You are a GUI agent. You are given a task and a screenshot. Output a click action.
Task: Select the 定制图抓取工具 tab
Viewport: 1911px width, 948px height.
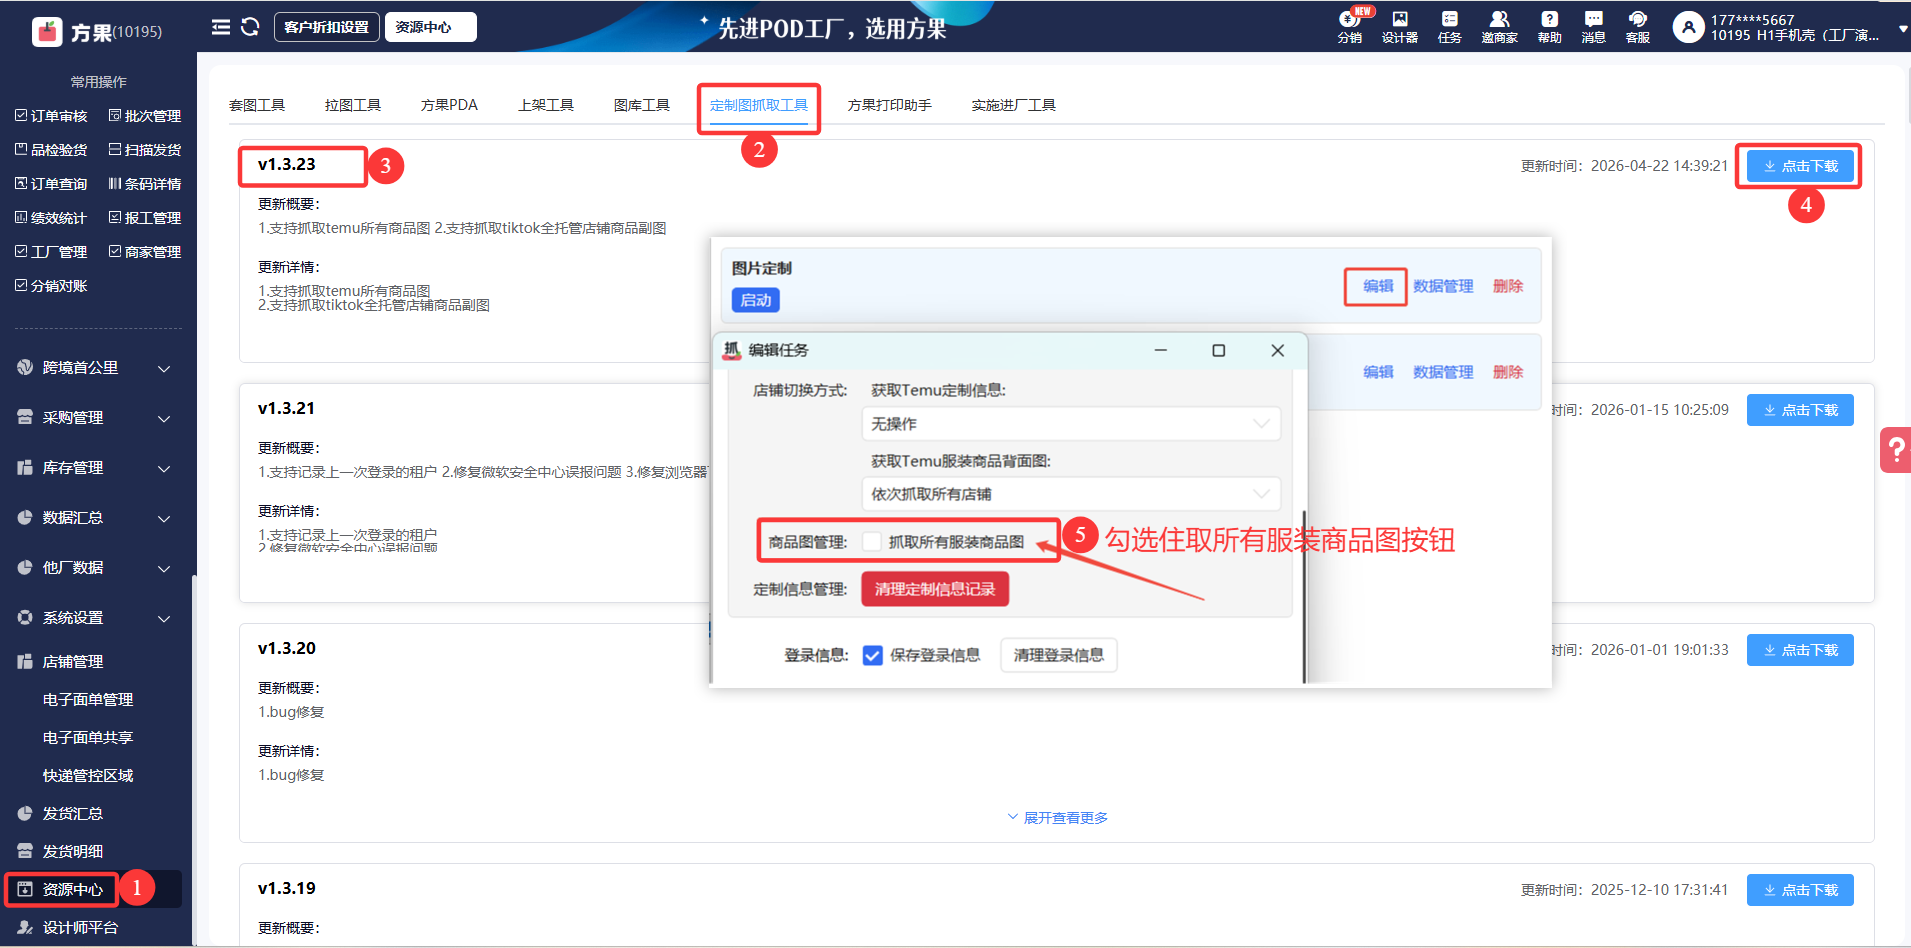(759, 105)
